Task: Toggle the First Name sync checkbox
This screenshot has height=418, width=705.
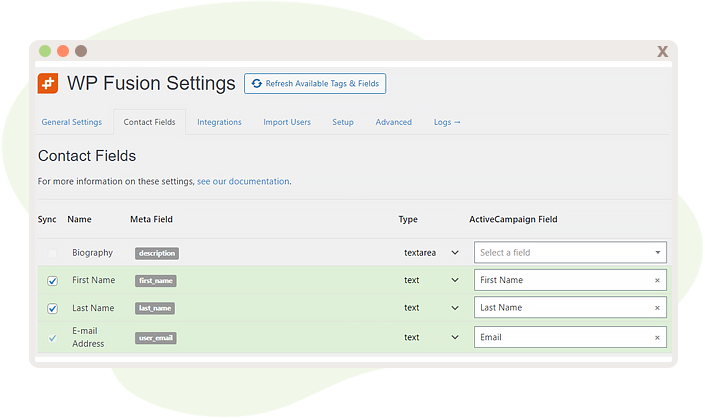Action: click(53, 281)
